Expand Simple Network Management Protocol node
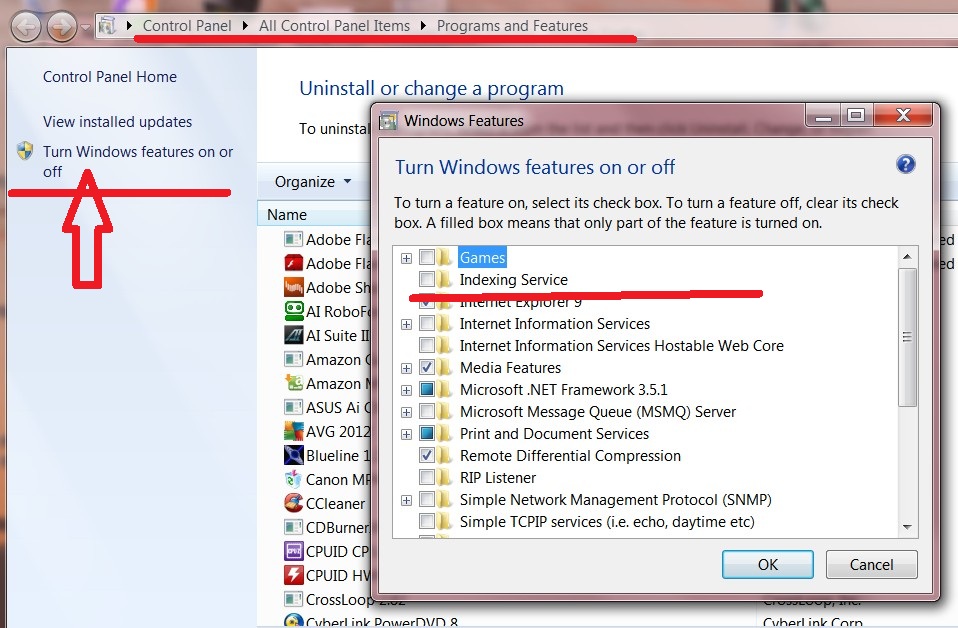958x628 pixels. pyautogui.click(x=406, y=500)
